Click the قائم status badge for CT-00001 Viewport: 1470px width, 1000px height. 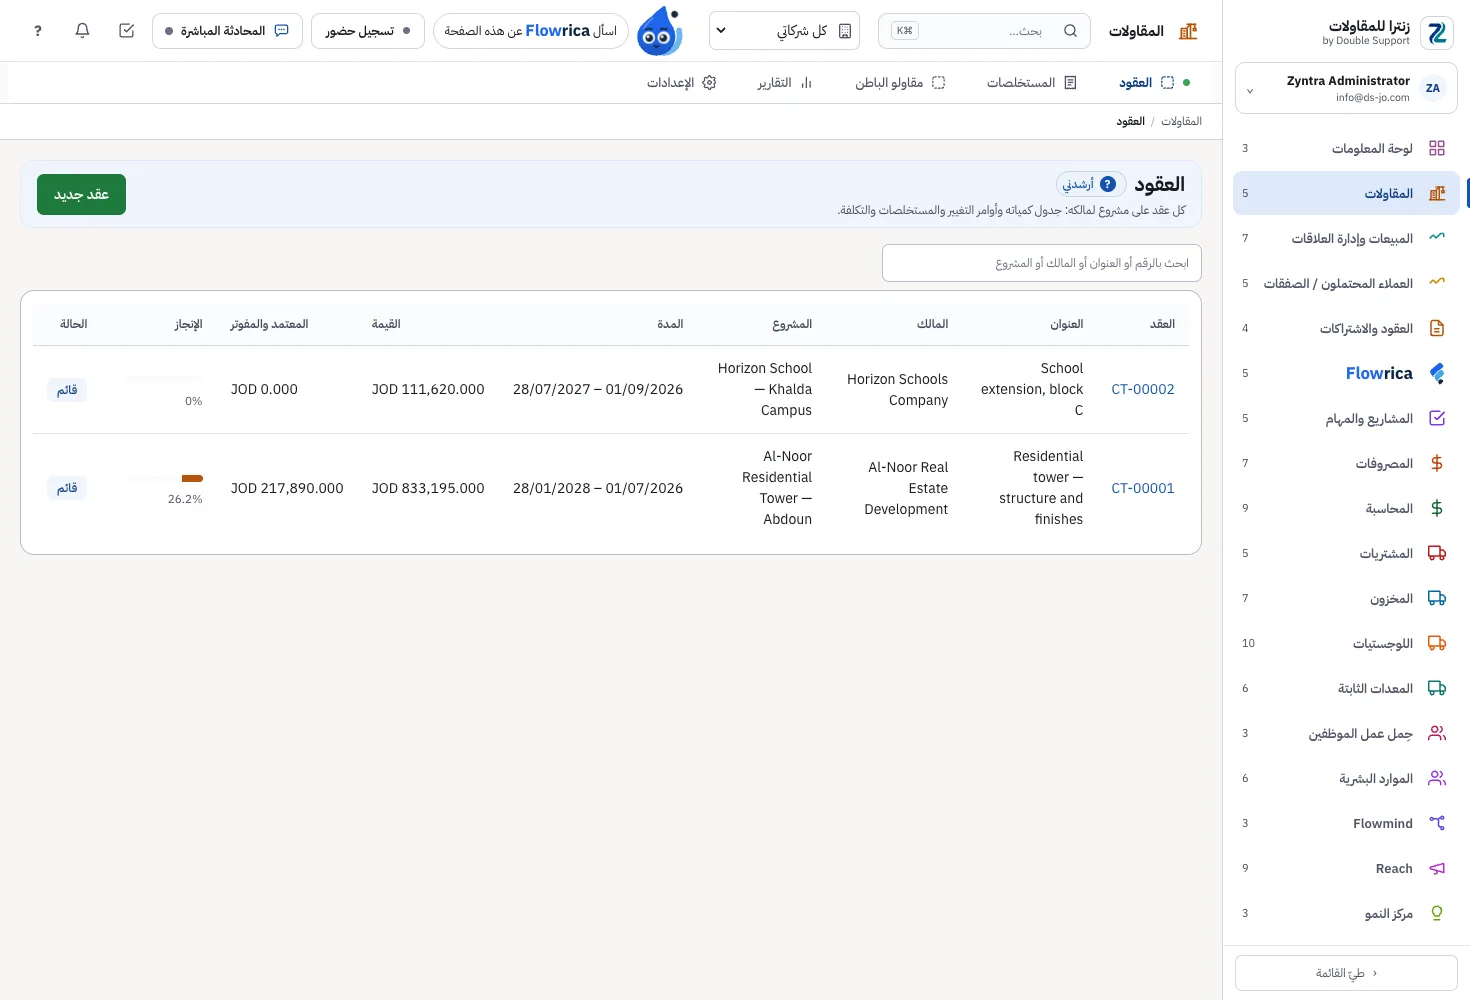pos(67,488)
